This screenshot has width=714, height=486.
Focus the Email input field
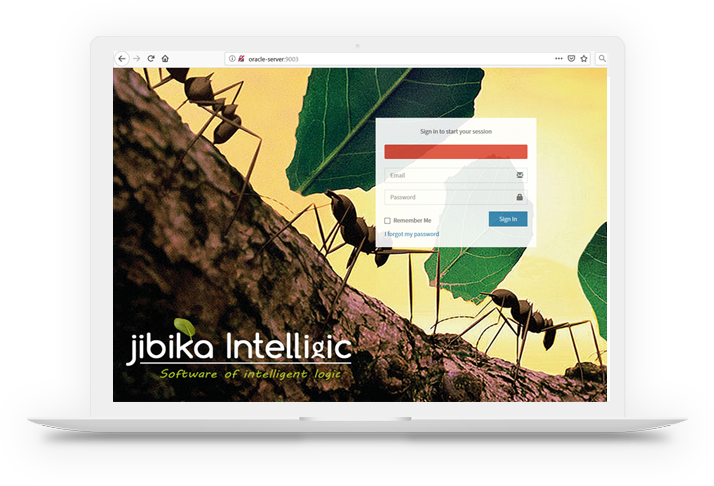[x=456, y=175]
